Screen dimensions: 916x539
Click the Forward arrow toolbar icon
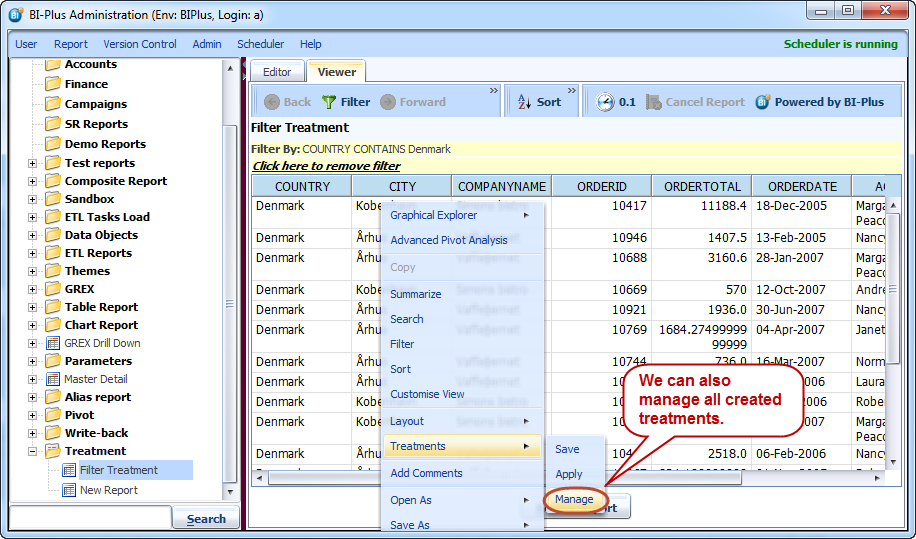(x=387, y=102)
